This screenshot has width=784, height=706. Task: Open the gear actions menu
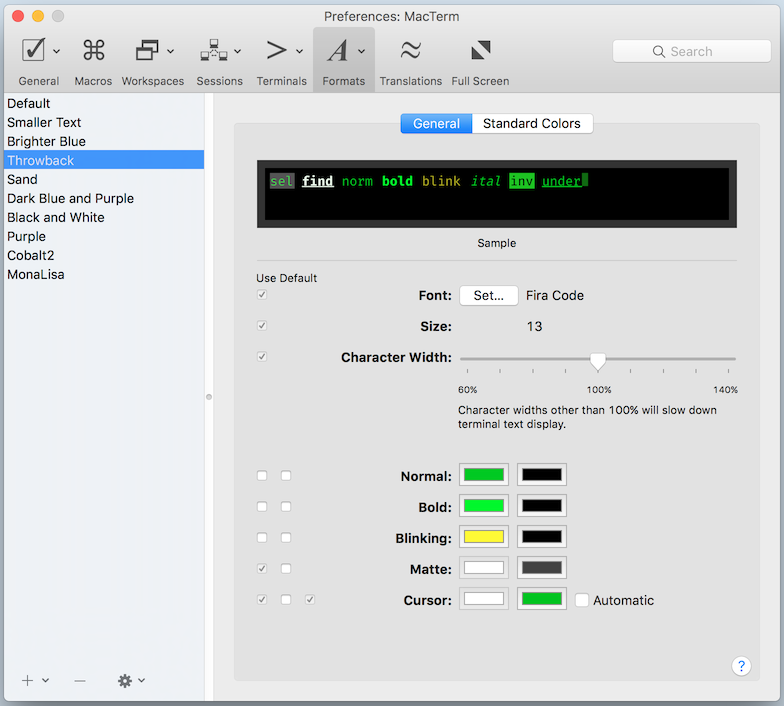[x=130, y=680]
